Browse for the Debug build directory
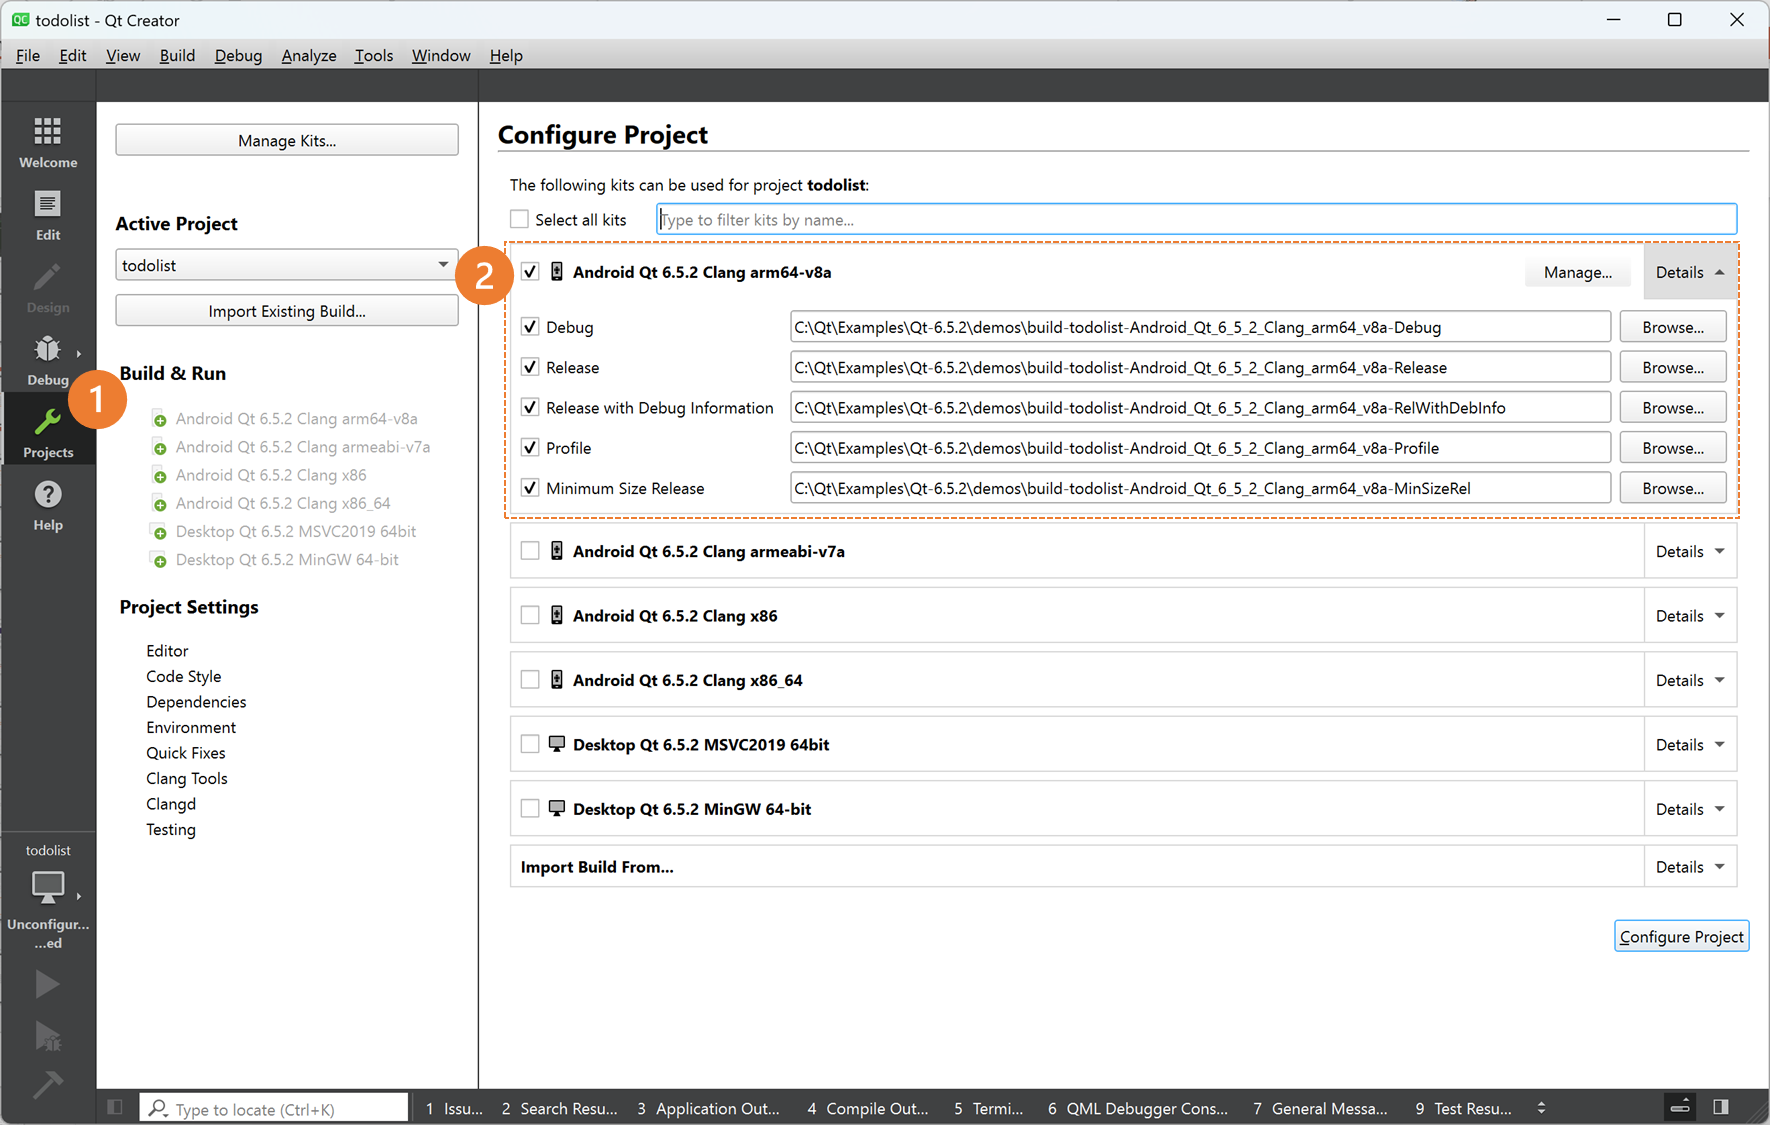 [x=1673, y=327]
